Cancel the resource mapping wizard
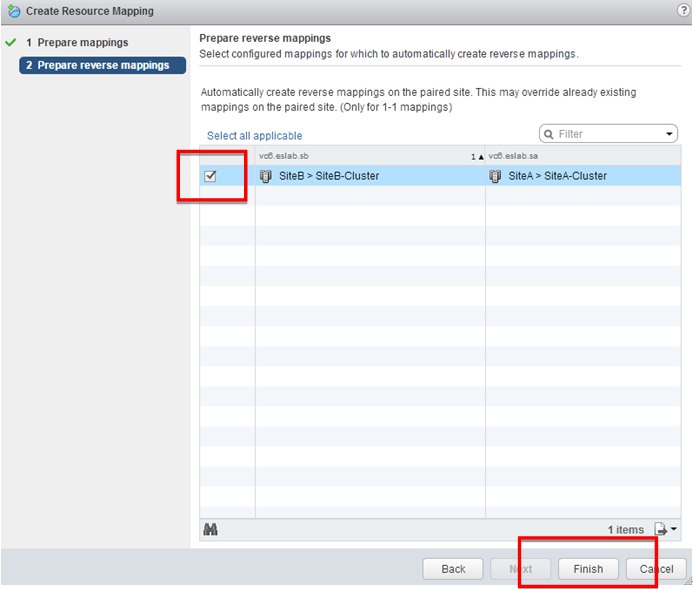Screen dimensions: 693x589 (657, 568)
